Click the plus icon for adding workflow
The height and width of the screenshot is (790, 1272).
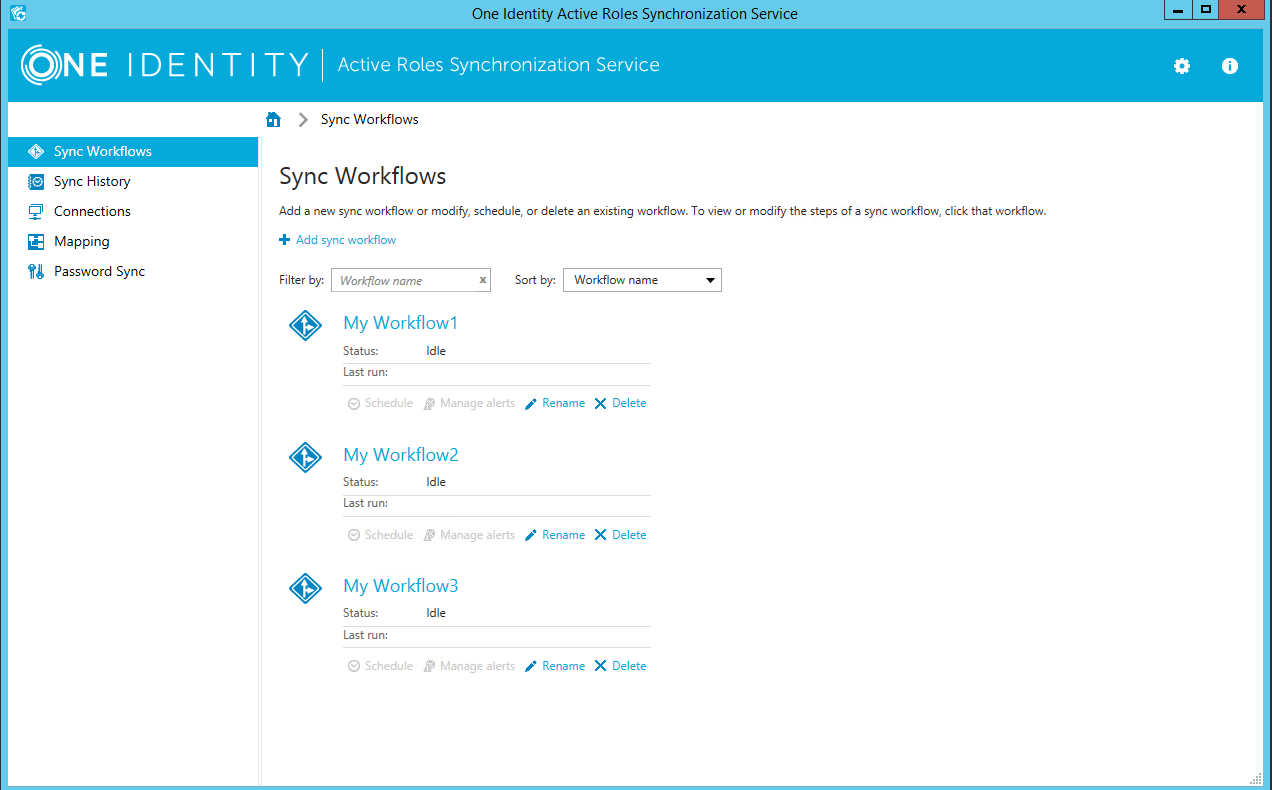285,240
